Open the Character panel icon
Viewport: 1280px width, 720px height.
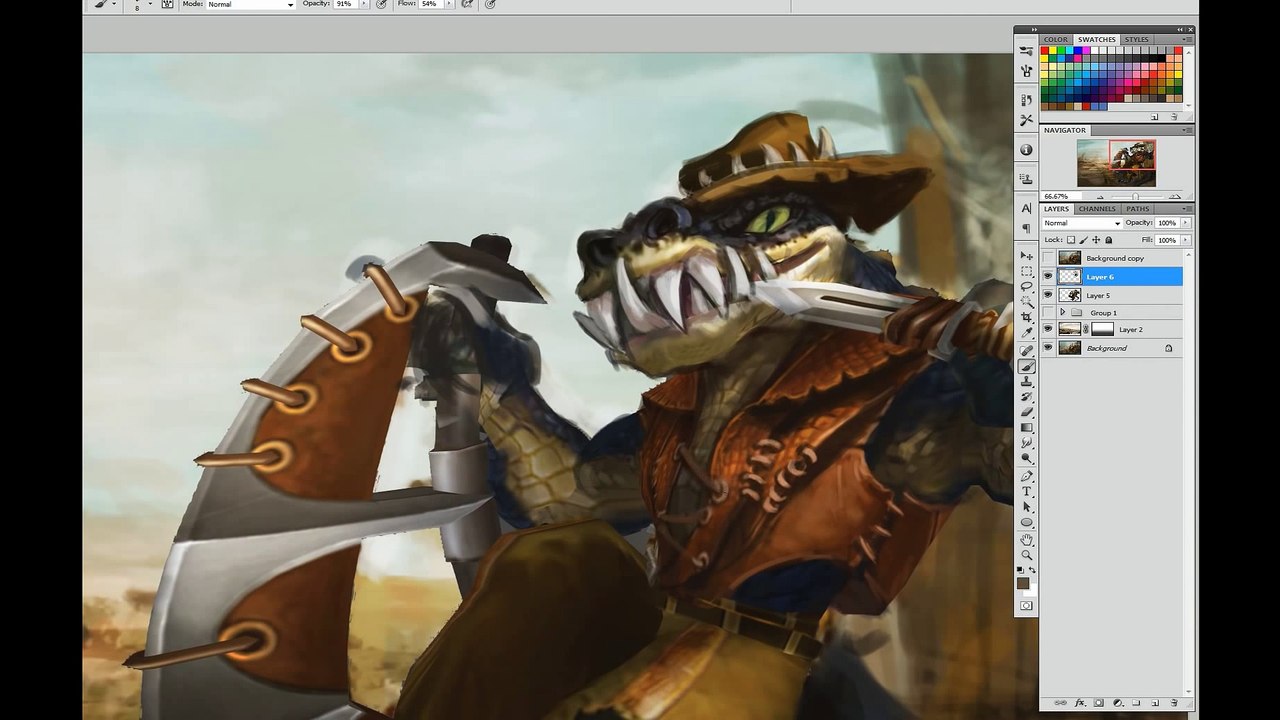[x=1026, y=208]
